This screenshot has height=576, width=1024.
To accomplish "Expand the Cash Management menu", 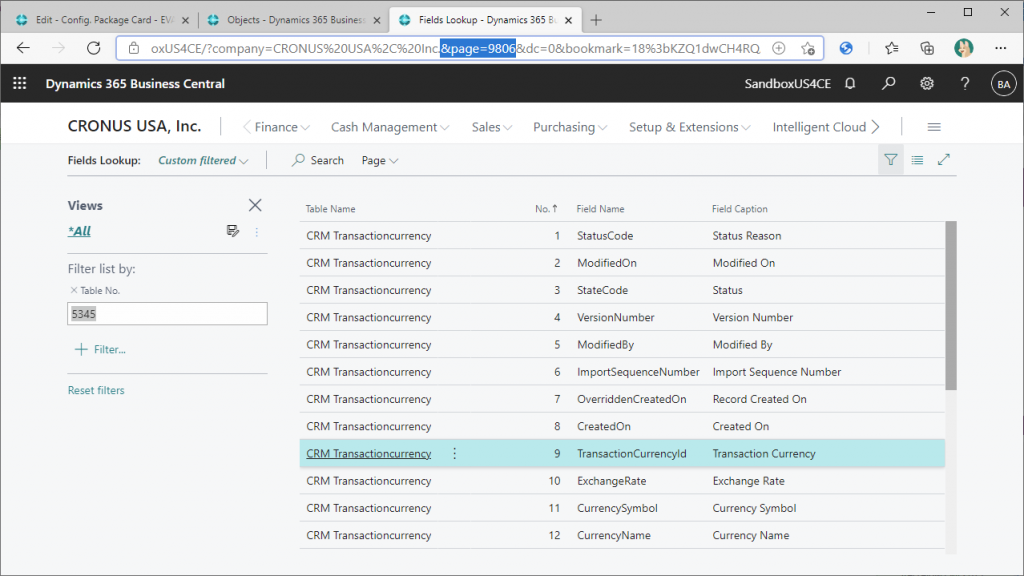I will 390,127.
